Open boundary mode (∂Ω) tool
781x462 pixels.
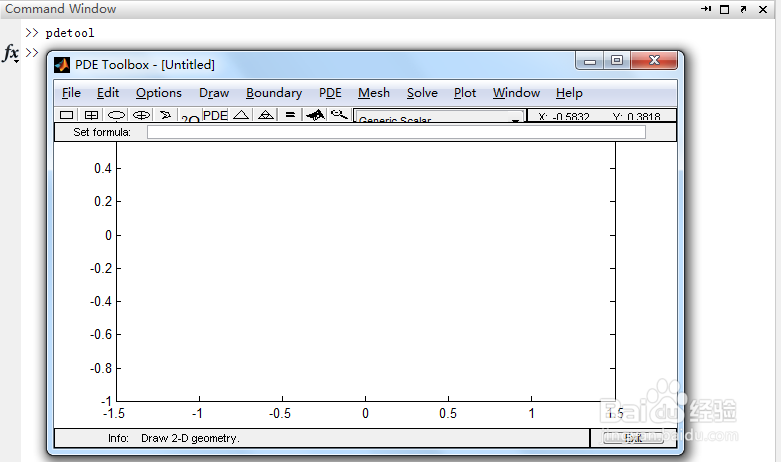click(190, 116)
